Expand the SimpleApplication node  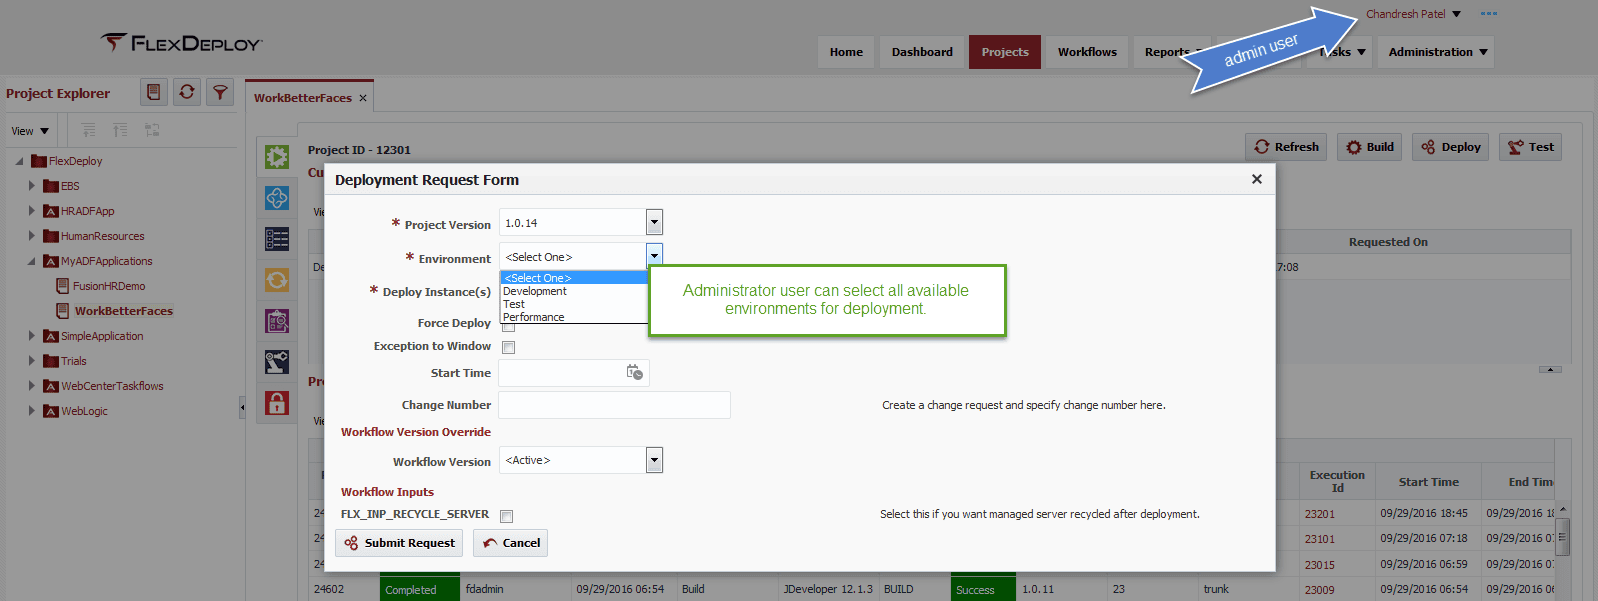tap(32, 336)
